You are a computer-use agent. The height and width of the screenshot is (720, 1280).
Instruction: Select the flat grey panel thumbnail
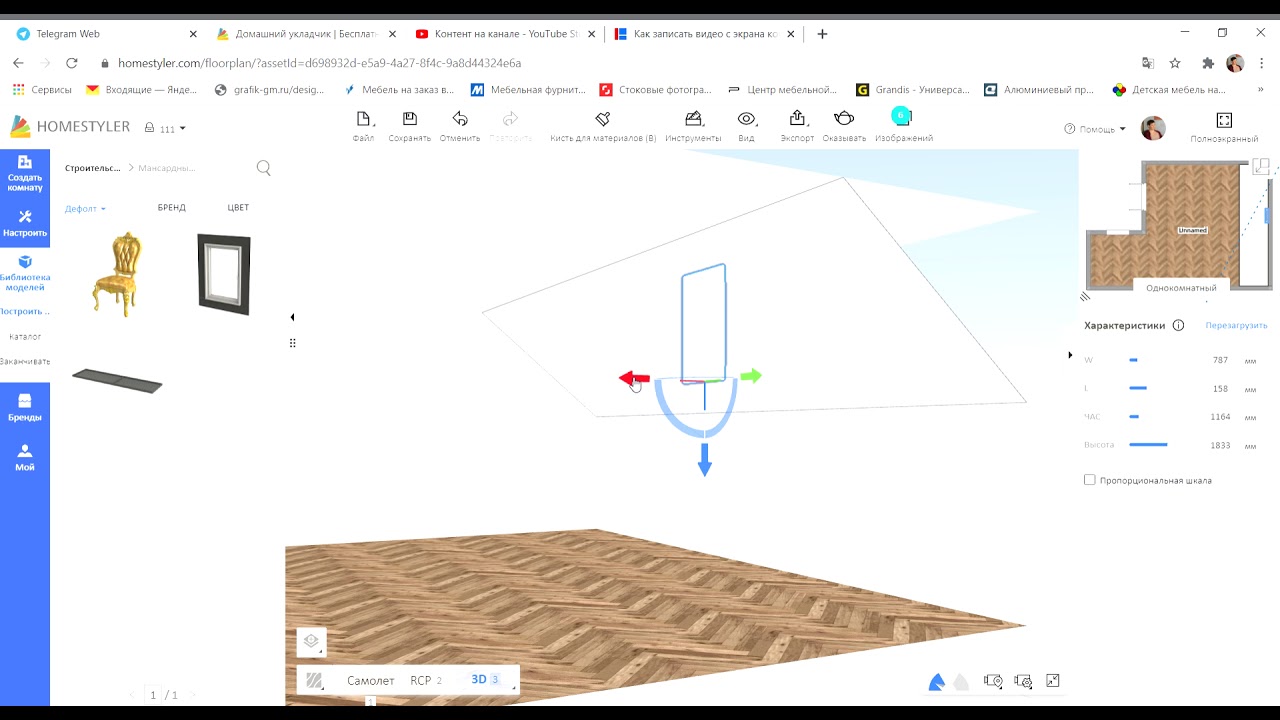coord(117,380)
